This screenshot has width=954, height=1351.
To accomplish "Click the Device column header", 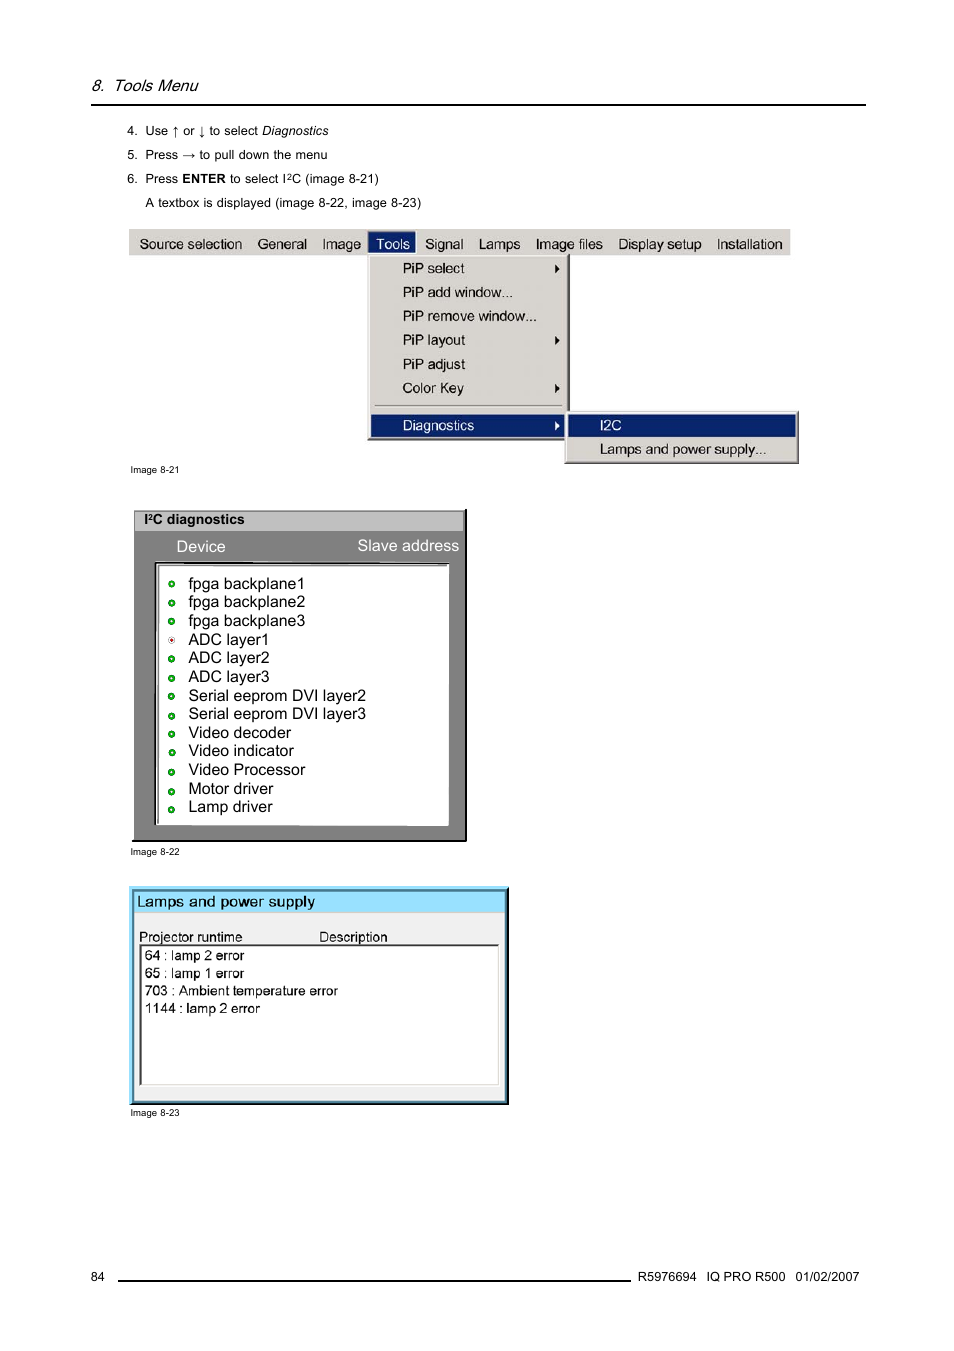I will (x=201, y=547).
